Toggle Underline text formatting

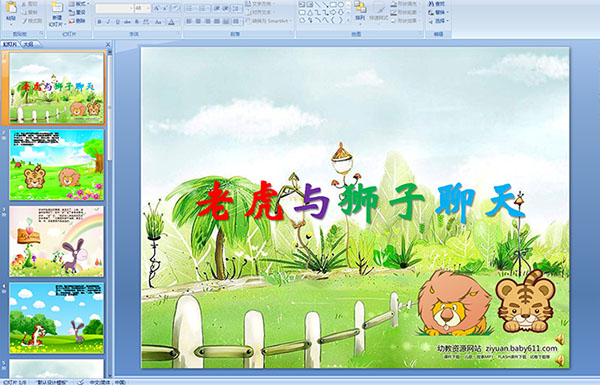pyautogui.click(x=117, y=22)
